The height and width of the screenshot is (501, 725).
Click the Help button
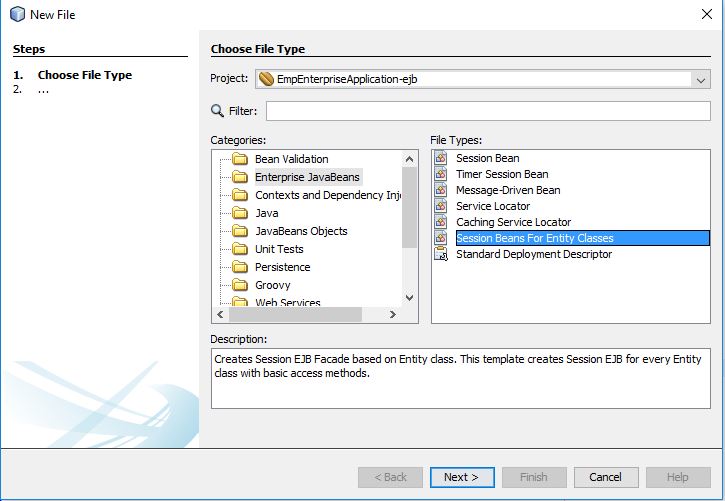(678, 477)
